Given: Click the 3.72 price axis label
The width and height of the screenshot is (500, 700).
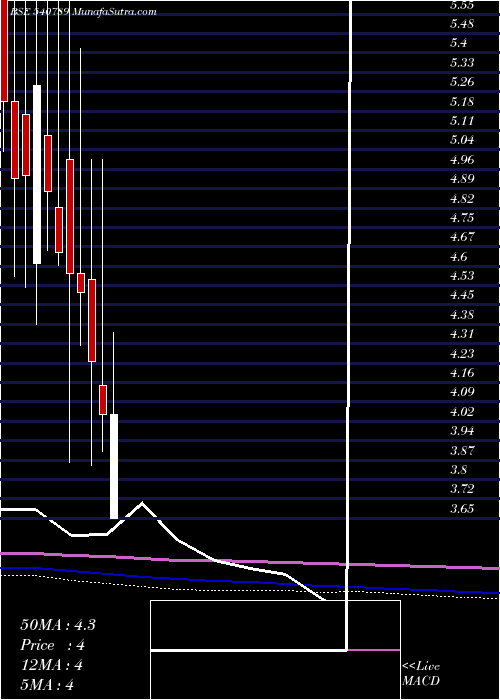Looking at the screenshot, I should (x=462, y=489).
